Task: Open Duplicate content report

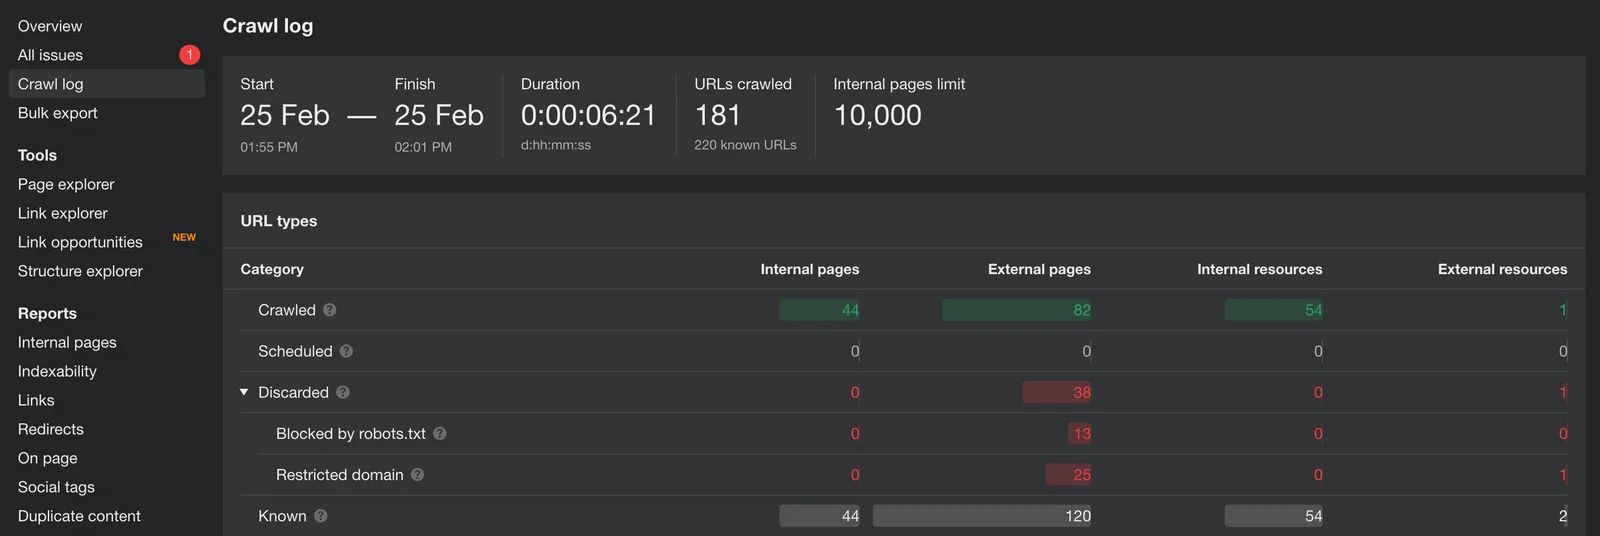Action: coord(79,516)
